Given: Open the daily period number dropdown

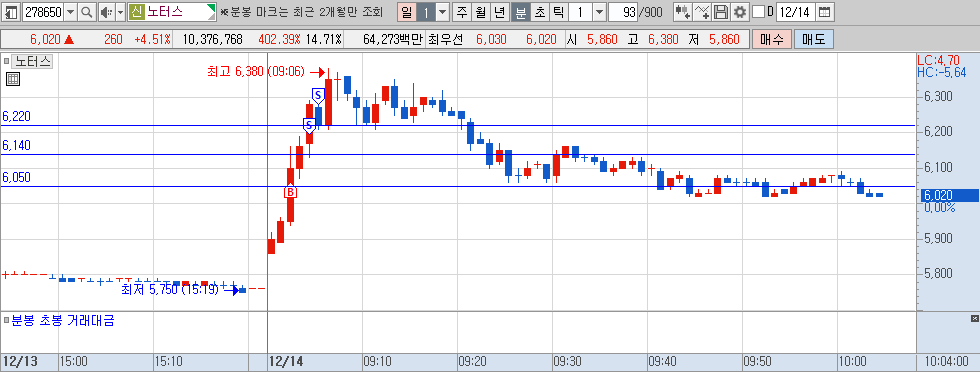Looking at the screenshot, I should [442, 11].
